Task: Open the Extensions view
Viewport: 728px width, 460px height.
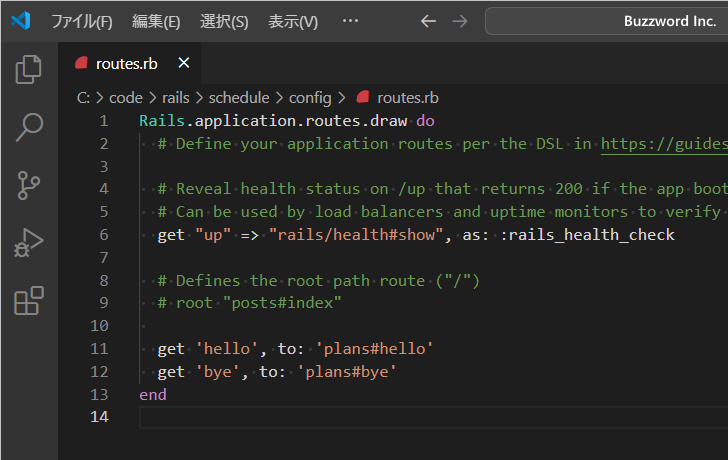Action: tap(29, 300)
